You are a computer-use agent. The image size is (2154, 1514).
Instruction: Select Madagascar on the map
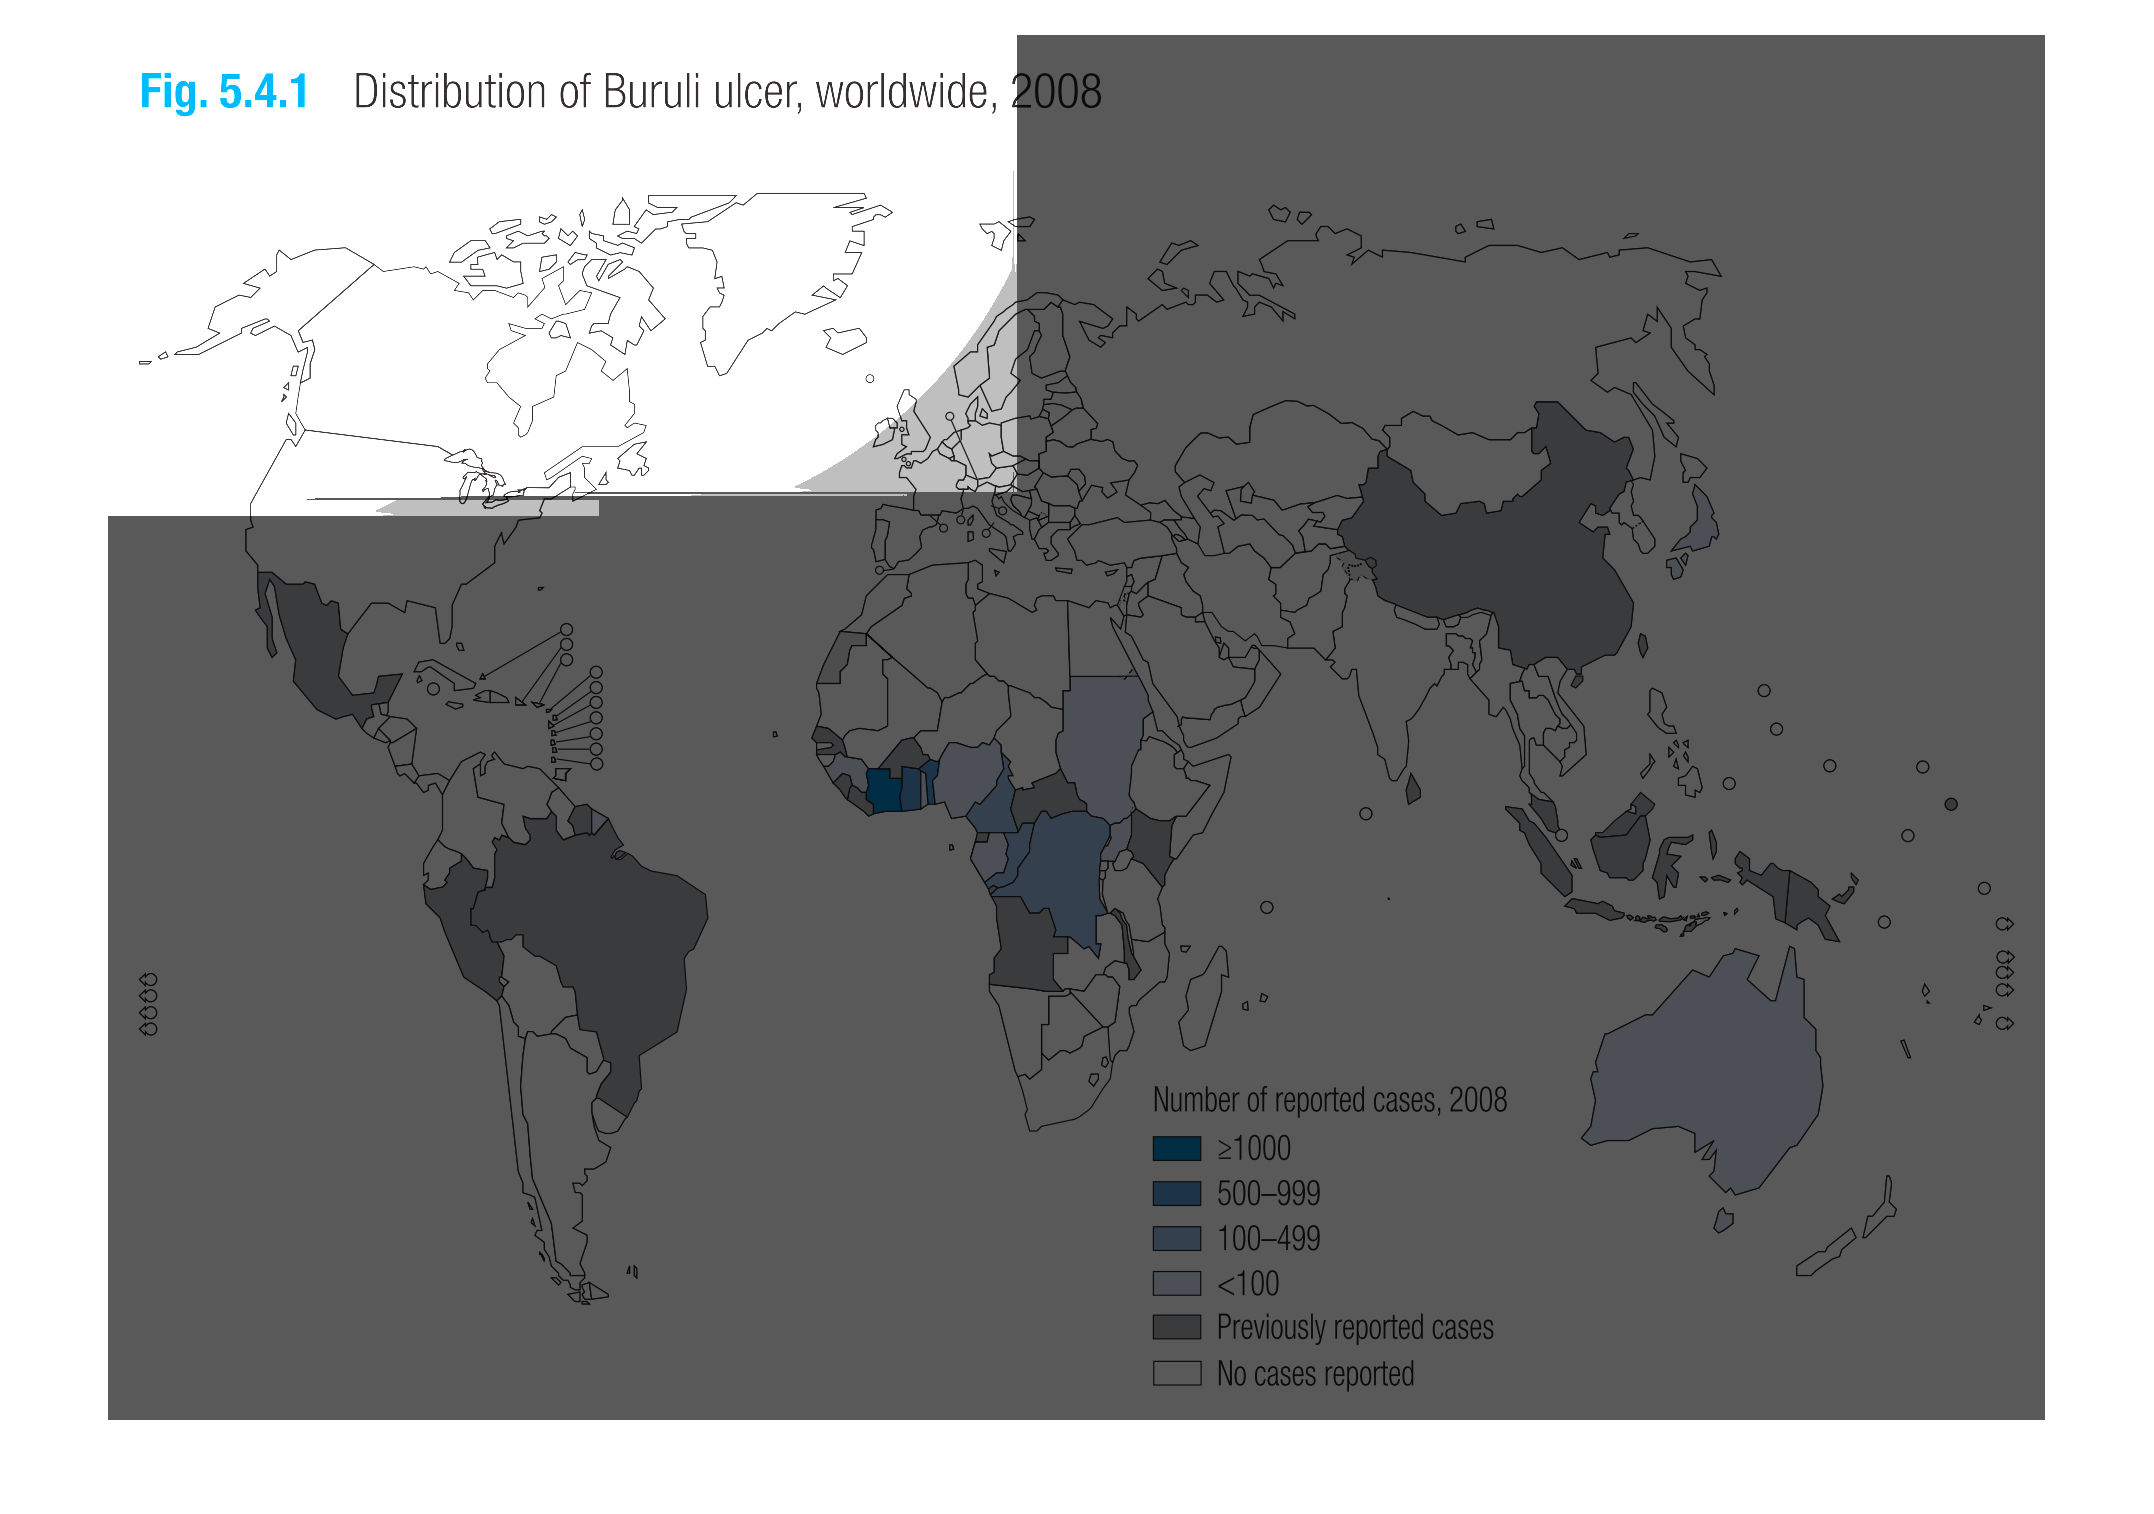(1203, 1000)
